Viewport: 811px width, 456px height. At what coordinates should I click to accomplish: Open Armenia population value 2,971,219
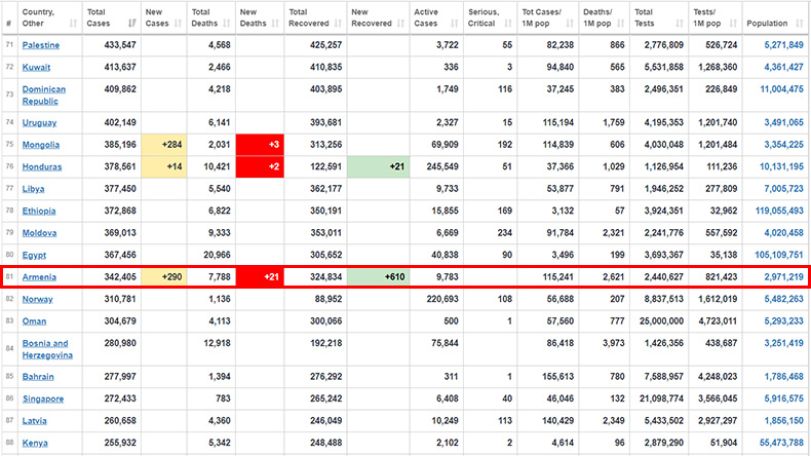784,277
